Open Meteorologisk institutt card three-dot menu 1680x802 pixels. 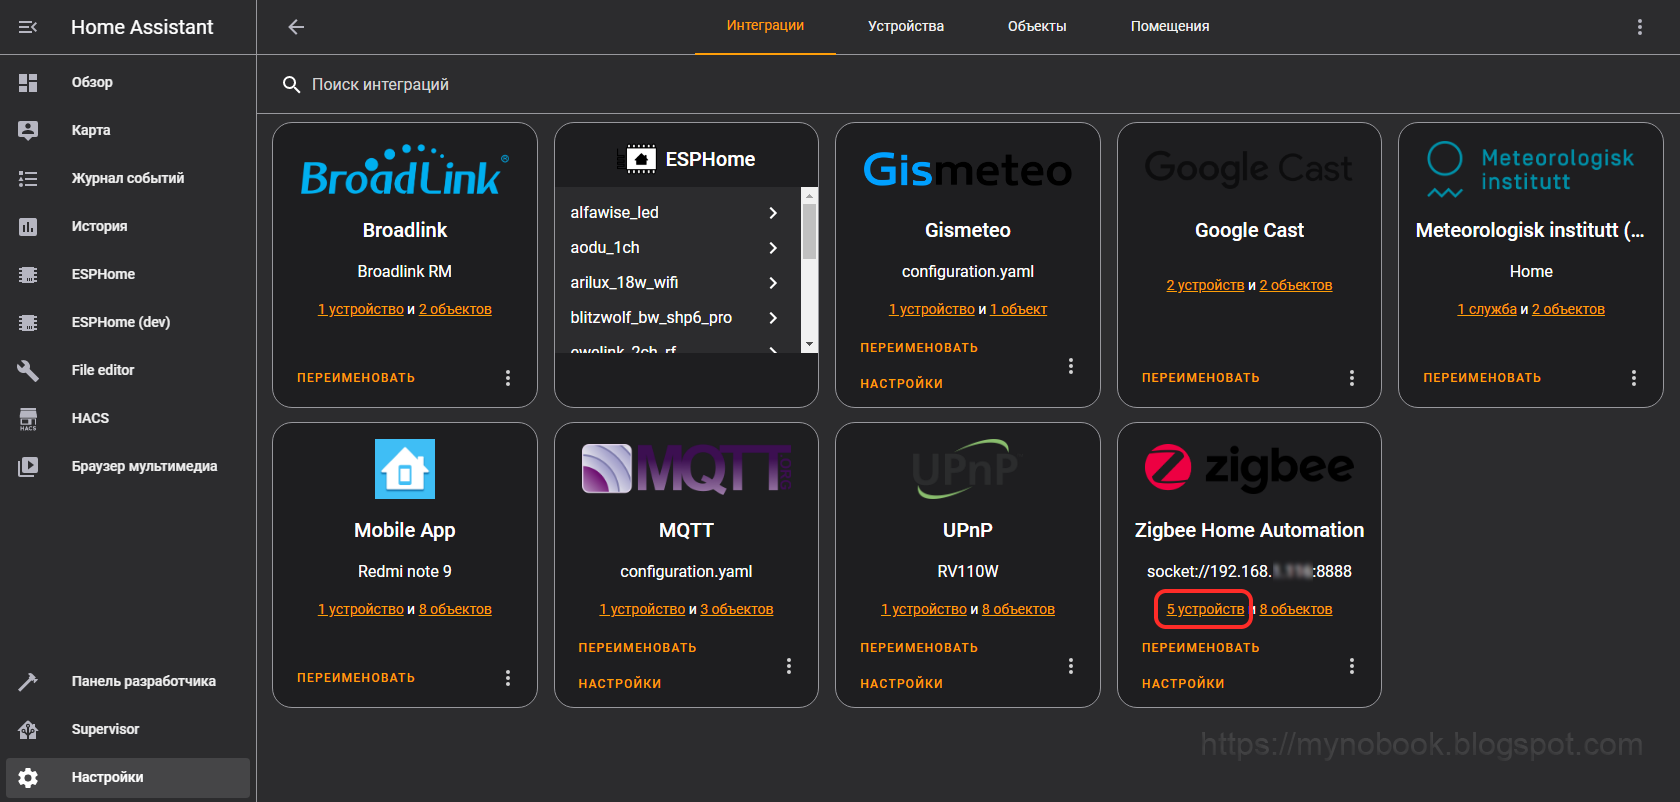(x=1634, y=378)
